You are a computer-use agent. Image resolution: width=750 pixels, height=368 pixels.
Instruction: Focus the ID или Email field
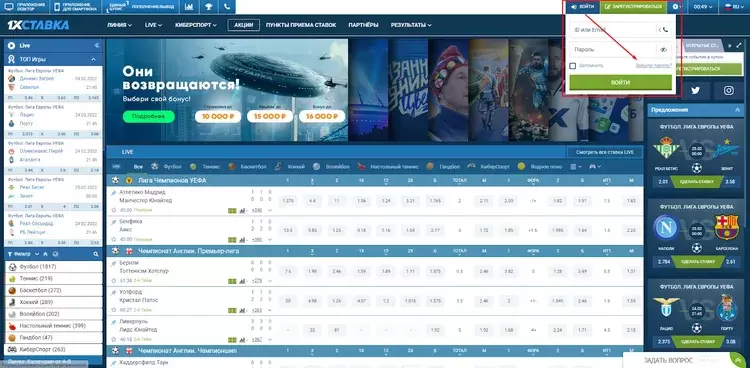(613, 30)
